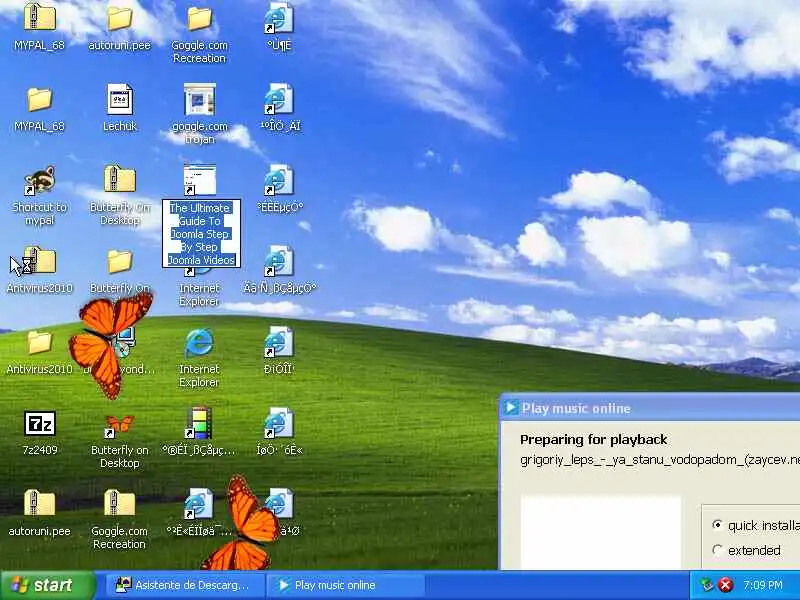Select the web shortcut beside the lower Internet Explorer
800x600 pixels.
279,342
